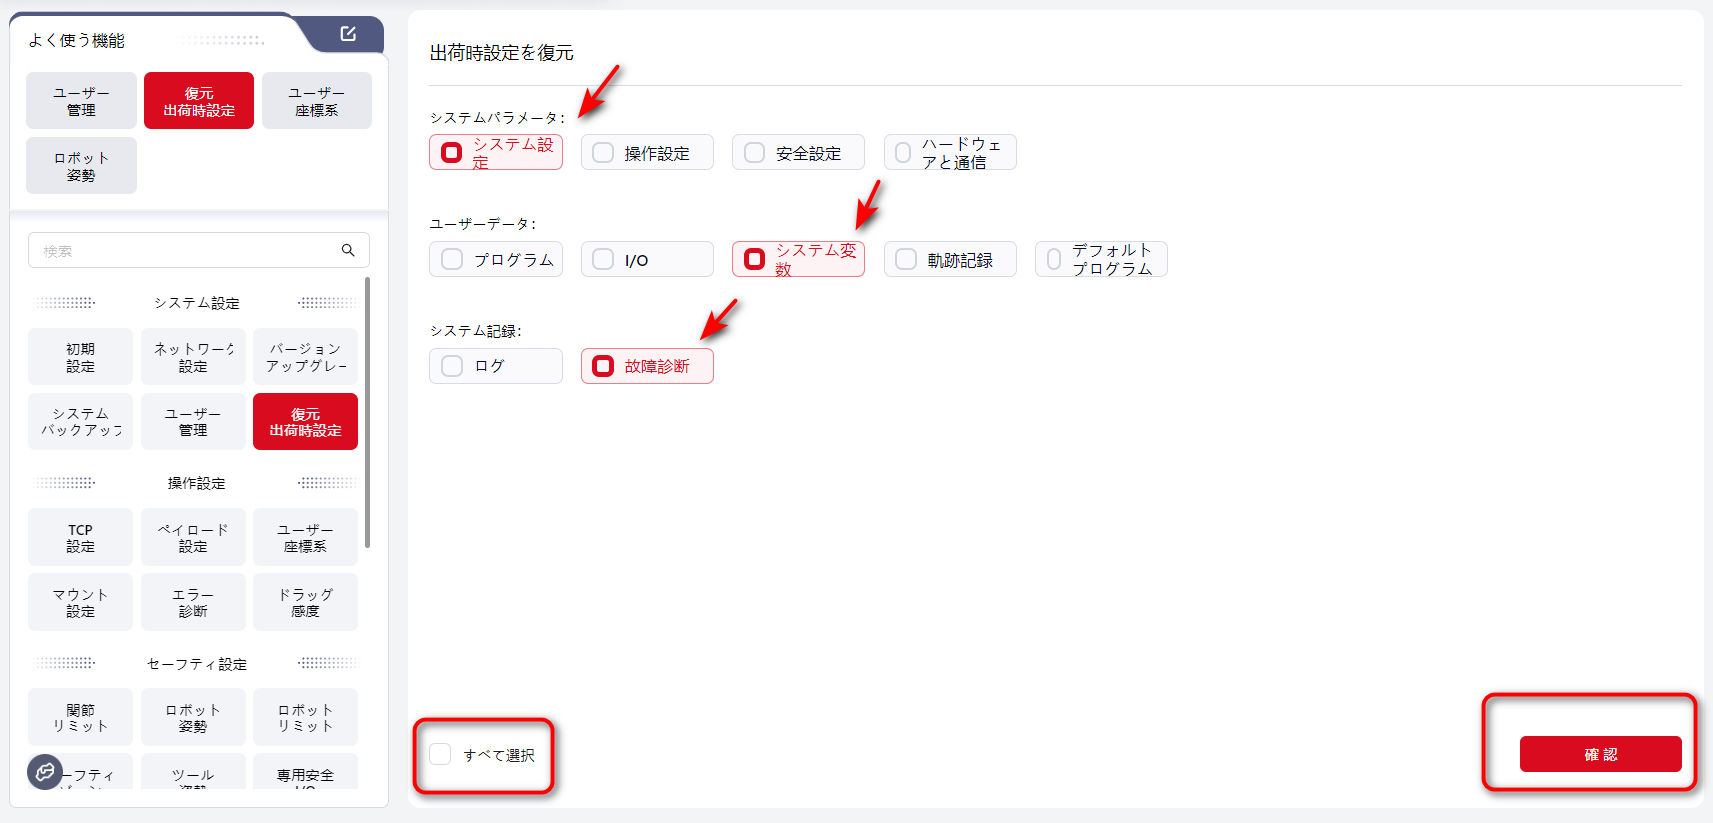Open the エラー診断 menu item
The image size is (1713, 823).
[193, 602]
